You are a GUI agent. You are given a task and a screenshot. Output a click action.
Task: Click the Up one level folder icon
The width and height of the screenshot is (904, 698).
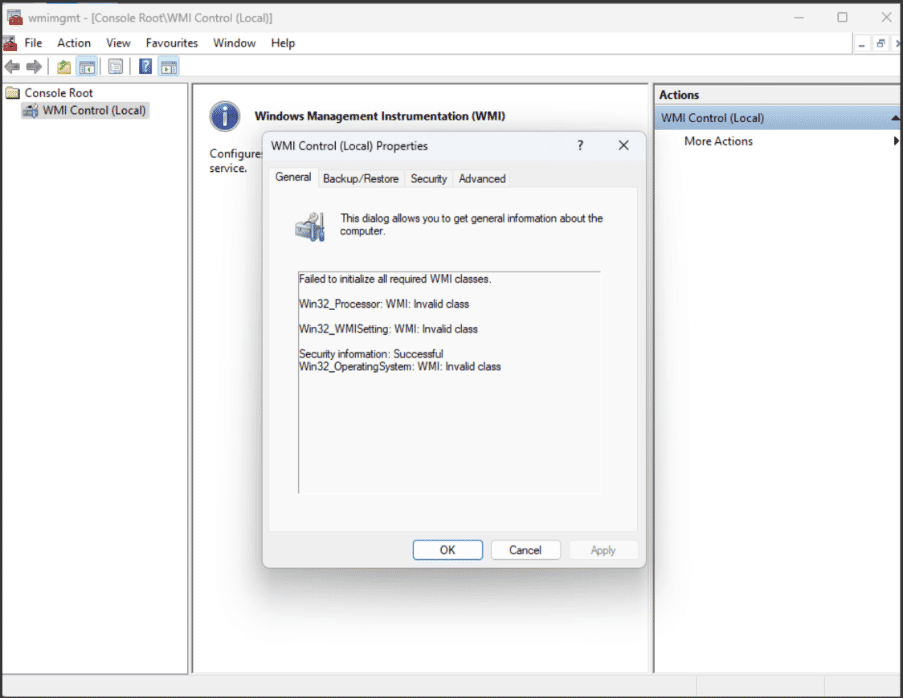tap(64, 67)
